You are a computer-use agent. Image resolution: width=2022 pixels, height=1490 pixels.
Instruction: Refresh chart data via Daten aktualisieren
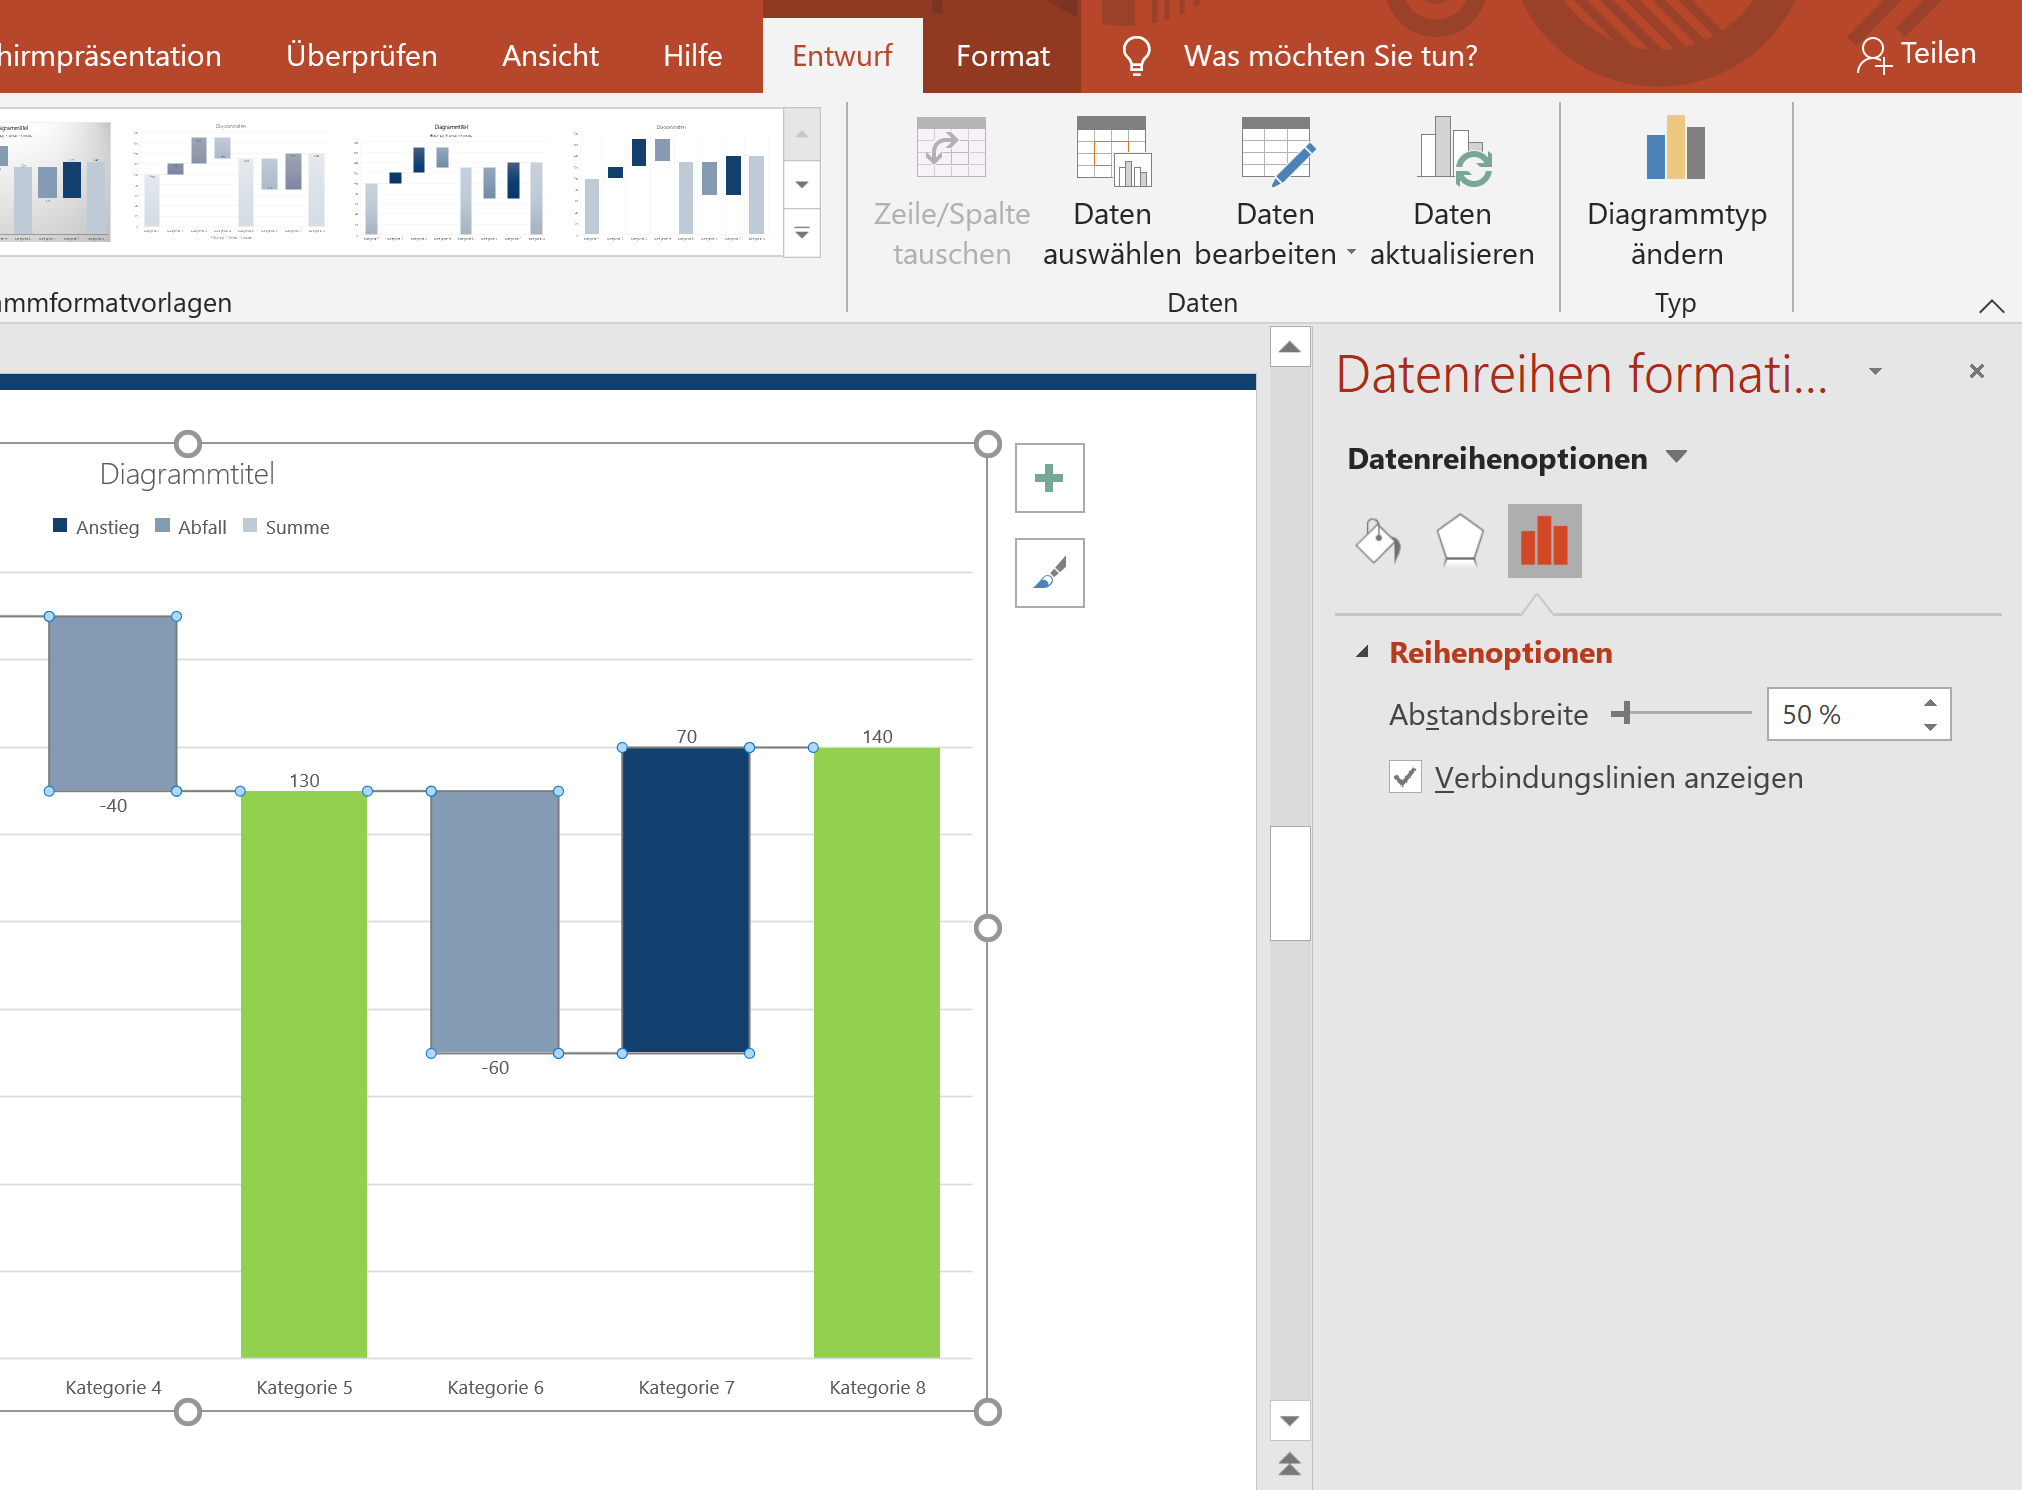pos(1452,190)
